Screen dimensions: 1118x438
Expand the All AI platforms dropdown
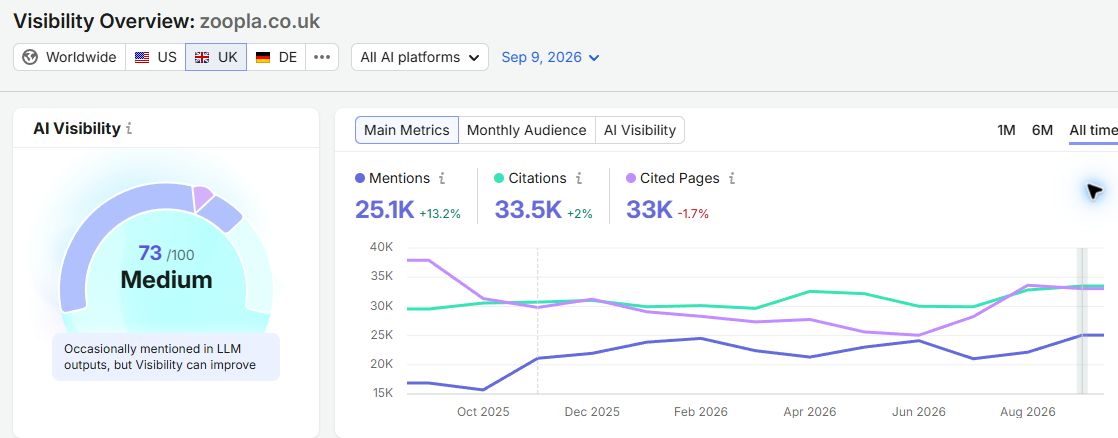(419, 57)
